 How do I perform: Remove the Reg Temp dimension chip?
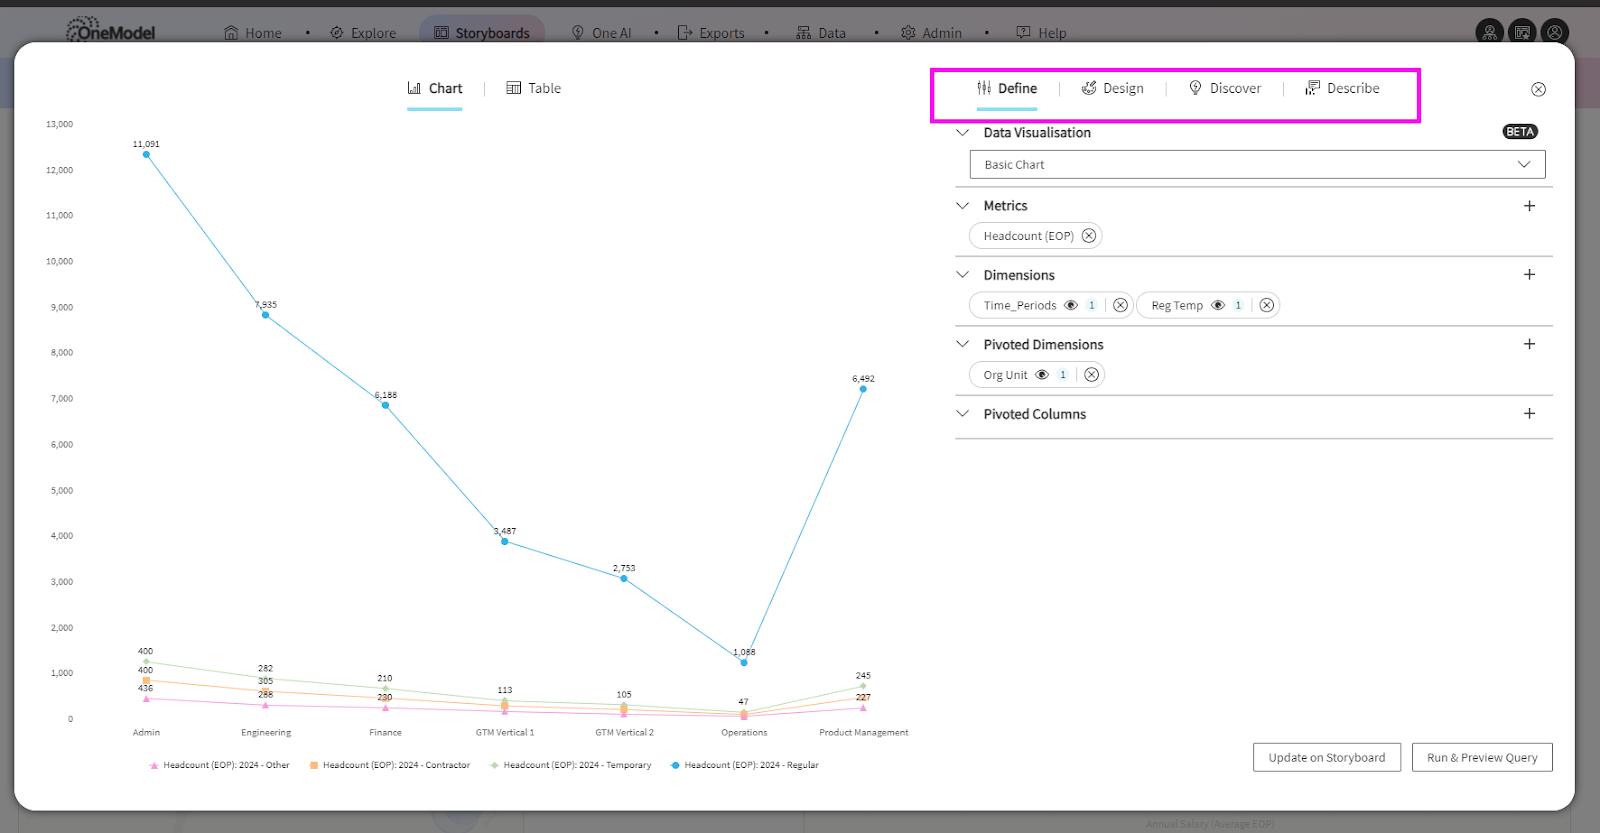(1266, 306)
